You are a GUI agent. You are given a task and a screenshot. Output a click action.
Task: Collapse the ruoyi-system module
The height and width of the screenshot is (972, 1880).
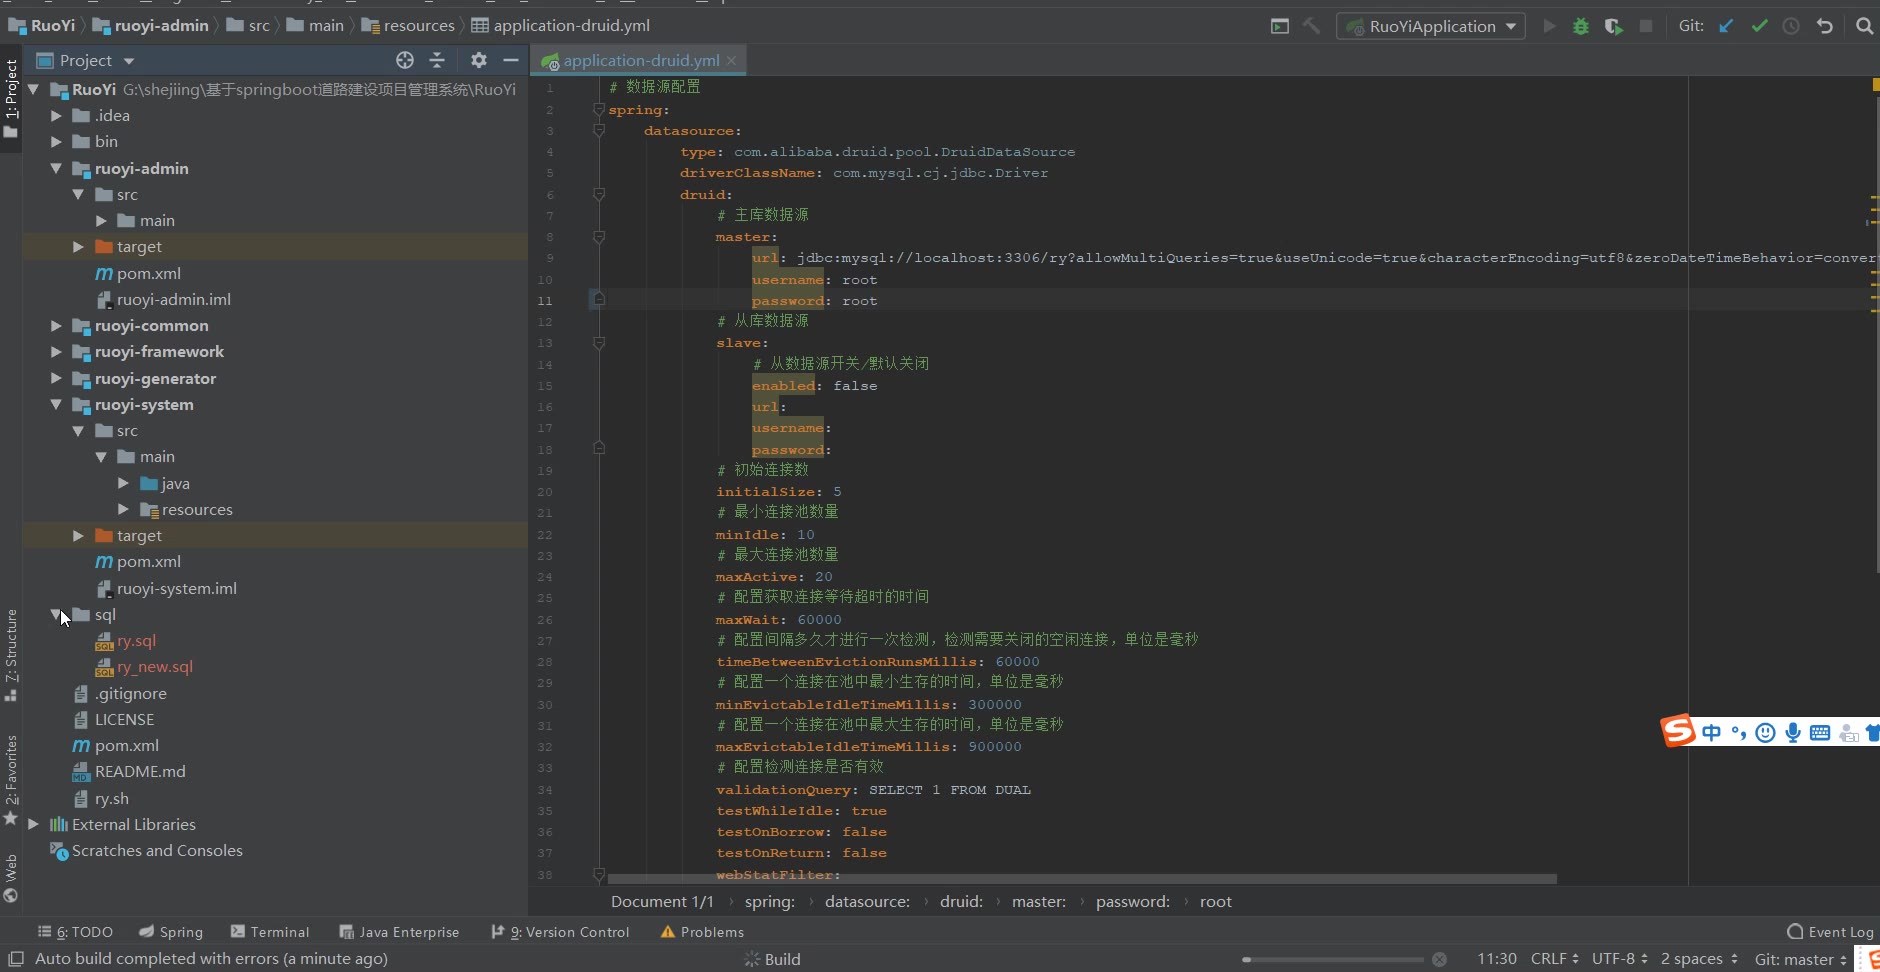pos(56,404)
